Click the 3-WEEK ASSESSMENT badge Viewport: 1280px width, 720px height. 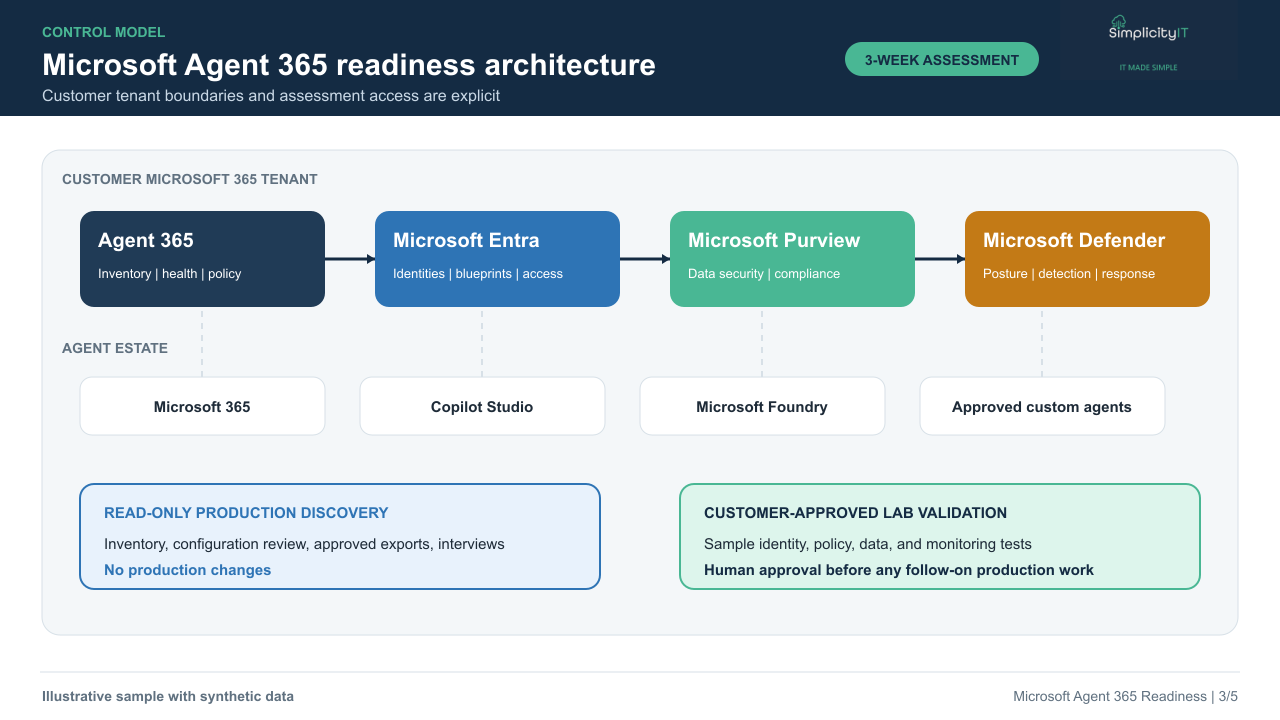coord(942,60)
